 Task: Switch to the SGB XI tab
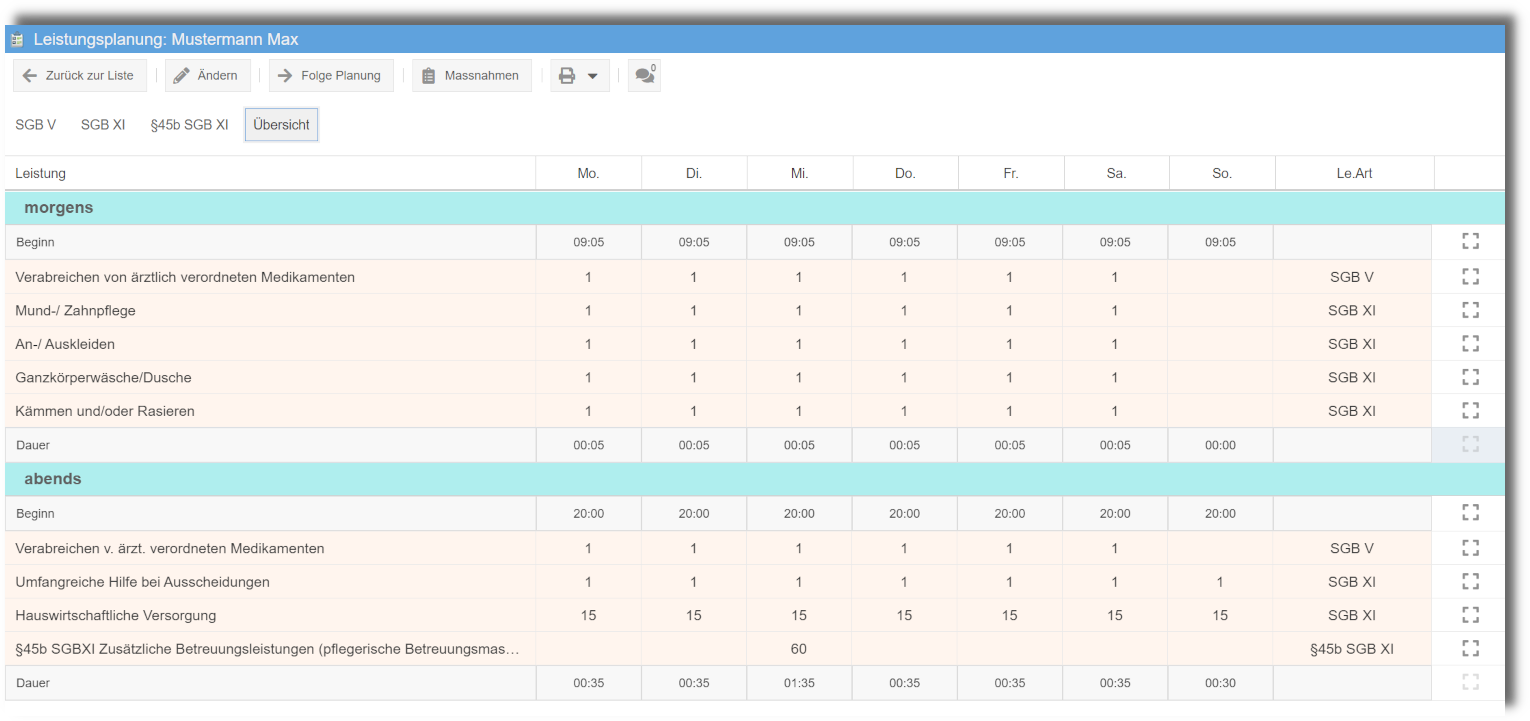(x=102, y=124)
